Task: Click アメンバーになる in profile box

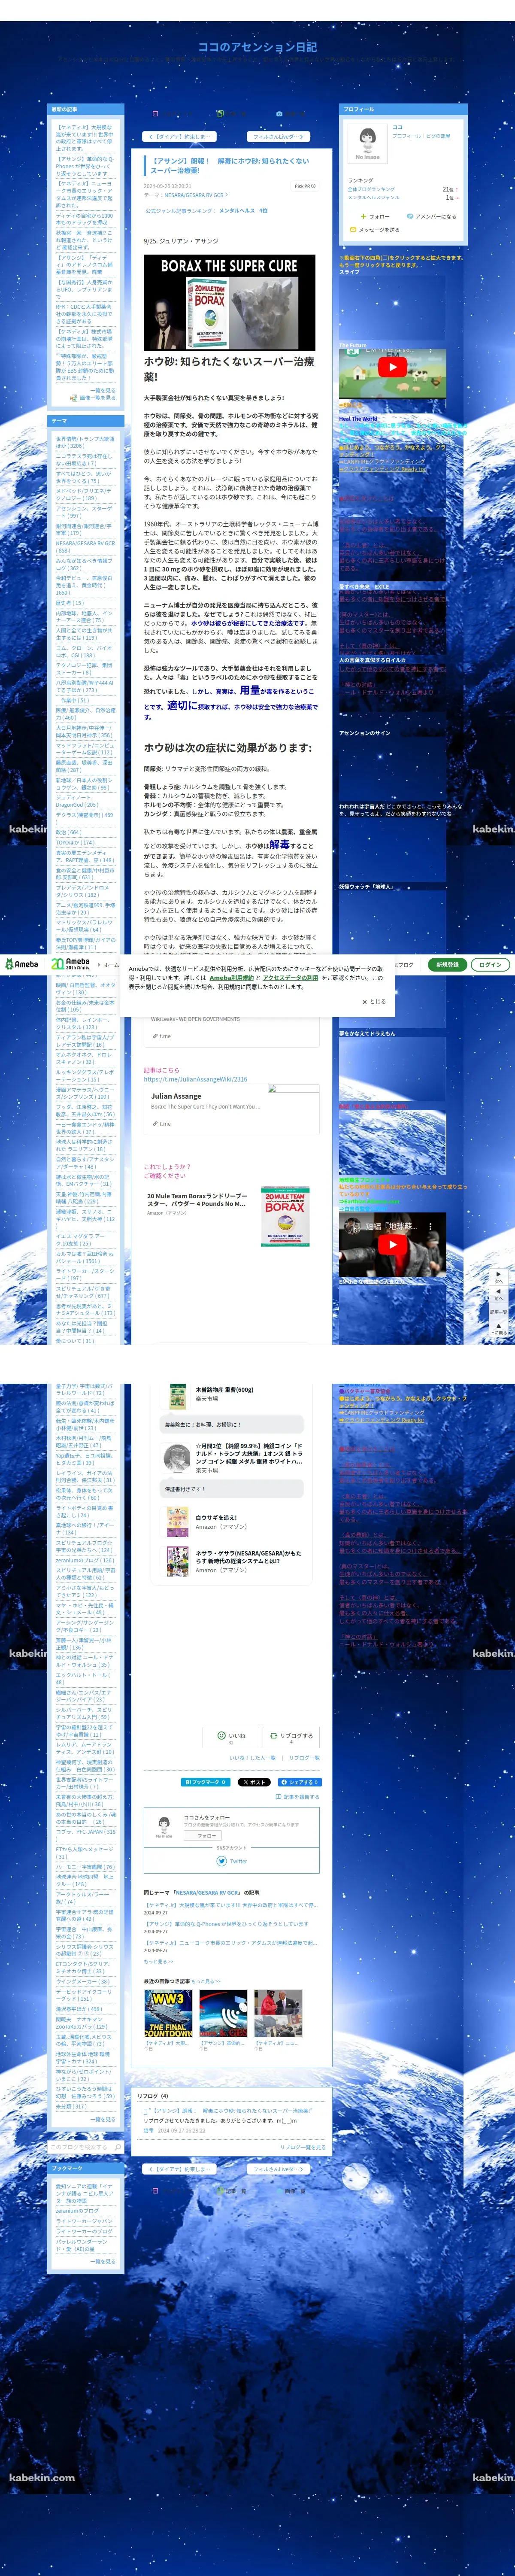Action: pos(431,216)
